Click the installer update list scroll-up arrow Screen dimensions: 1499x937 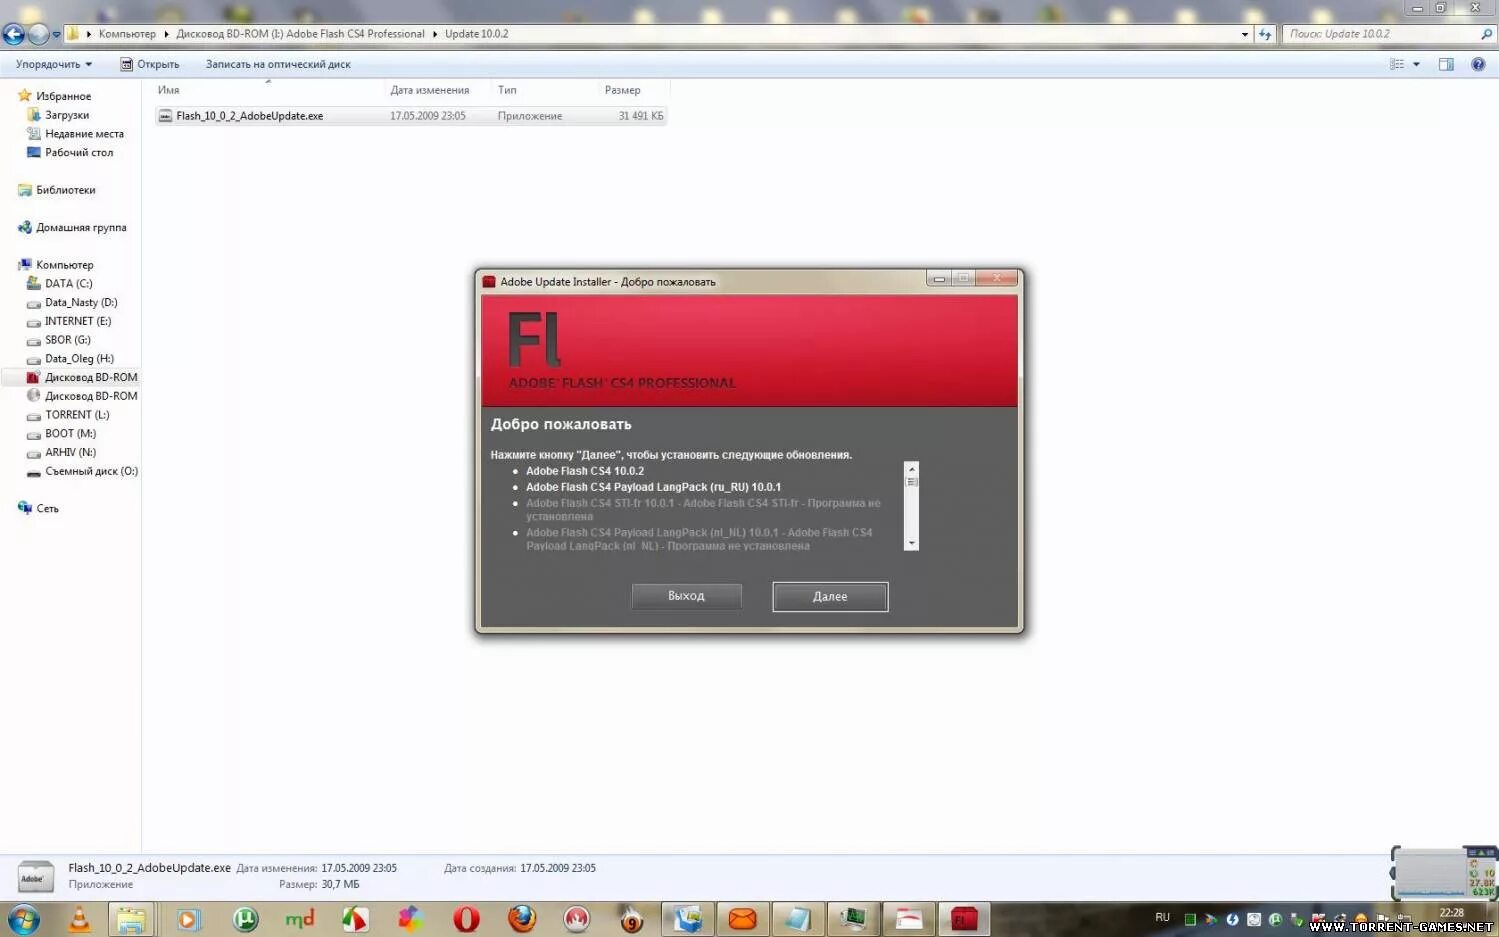pyautogui.click(x=911, y=467)
